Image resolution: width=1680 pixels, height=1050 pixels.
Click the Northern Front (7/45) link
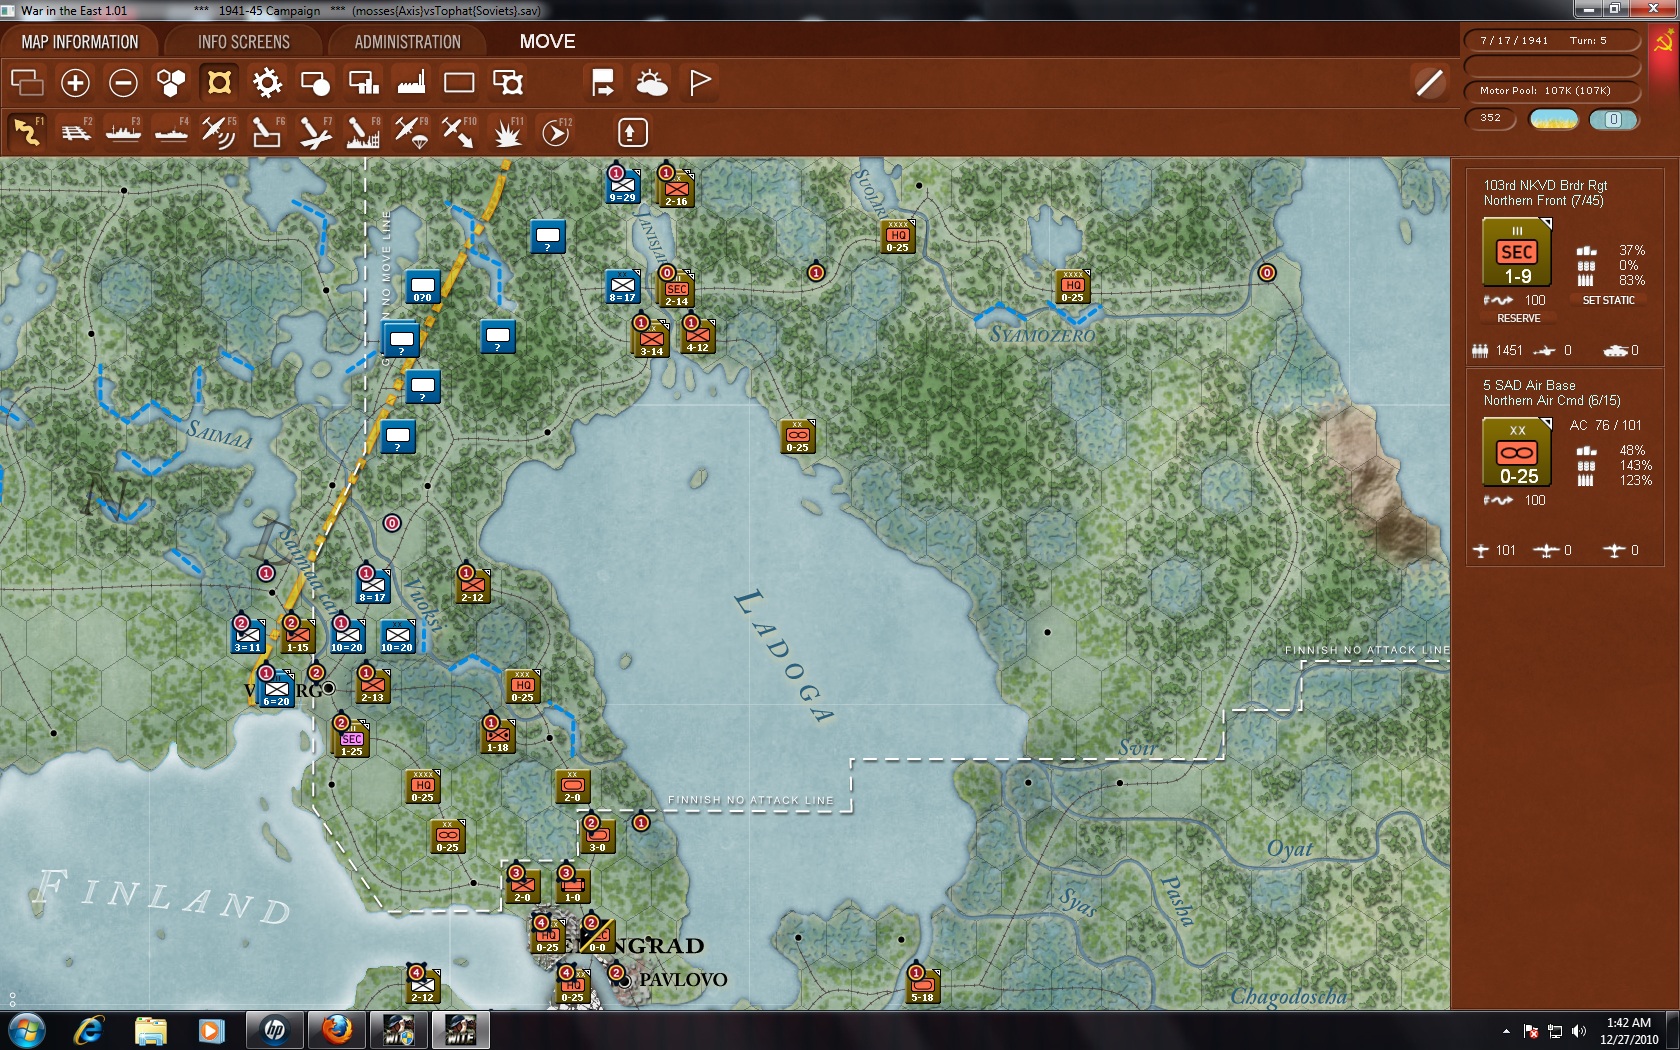[1543, 201]
